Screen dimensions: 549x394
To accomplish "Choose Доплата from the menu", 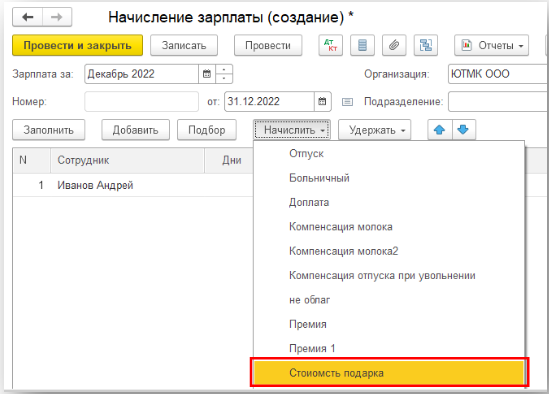I will click(x=389, y=202).
